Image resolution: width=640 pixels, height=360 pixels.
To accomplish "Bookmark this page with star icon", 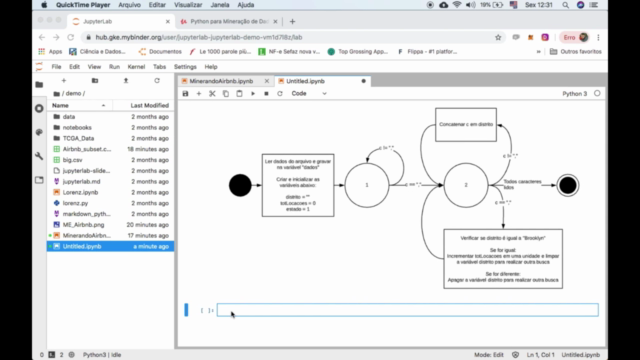I will (498, 37).
